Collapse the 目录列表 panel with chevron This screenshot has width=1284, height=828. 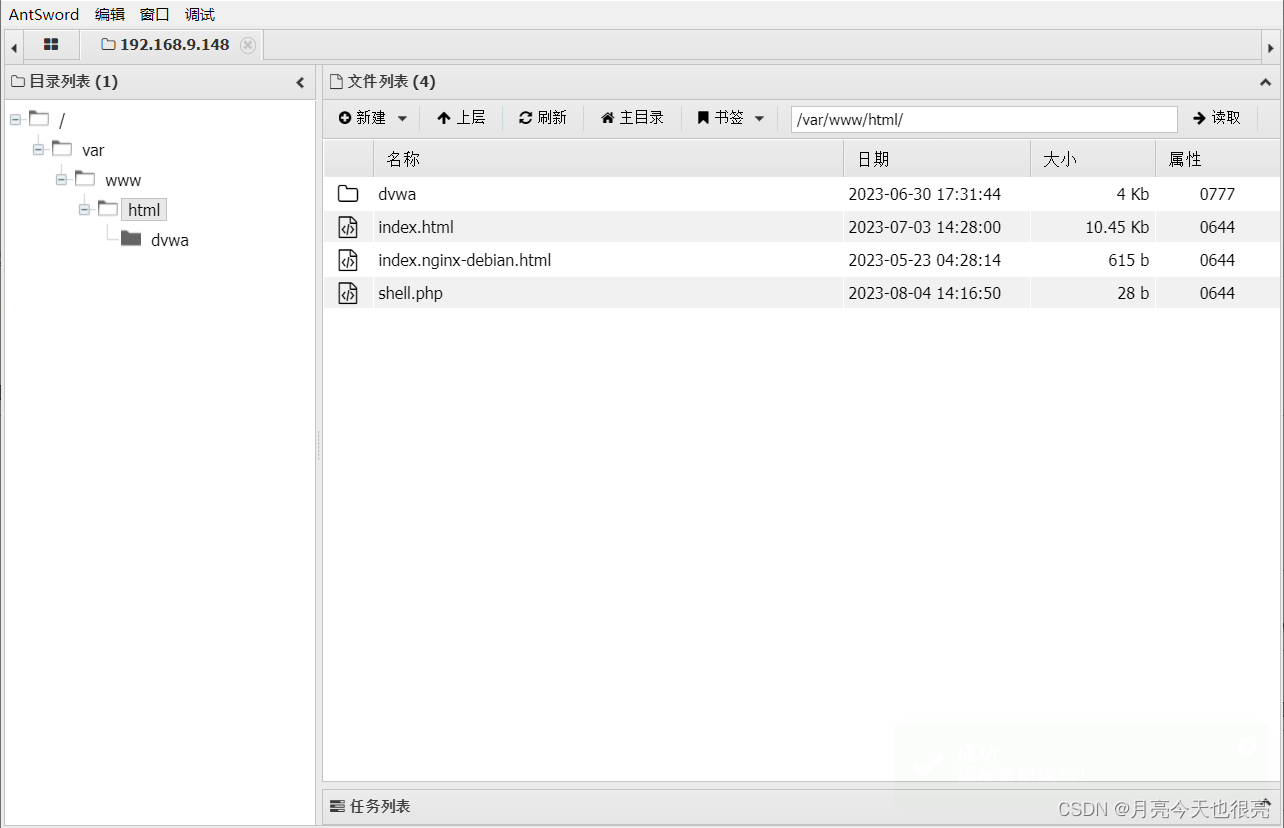300,82
